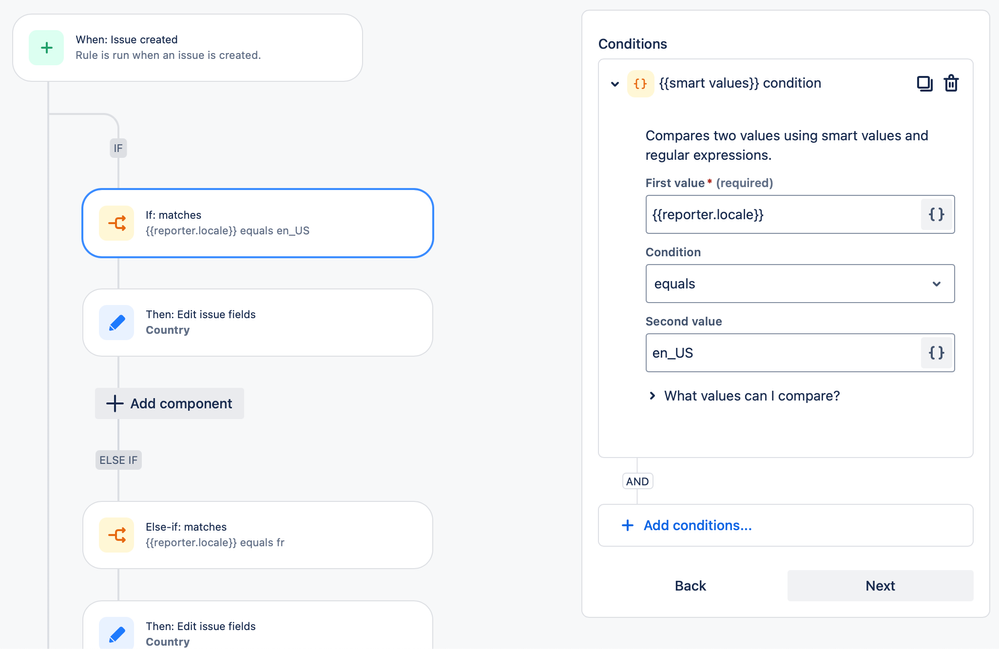The width and height of the screenshot is (999, 649).
Task: Open the equals Condition dropdown
Action: 799,284
